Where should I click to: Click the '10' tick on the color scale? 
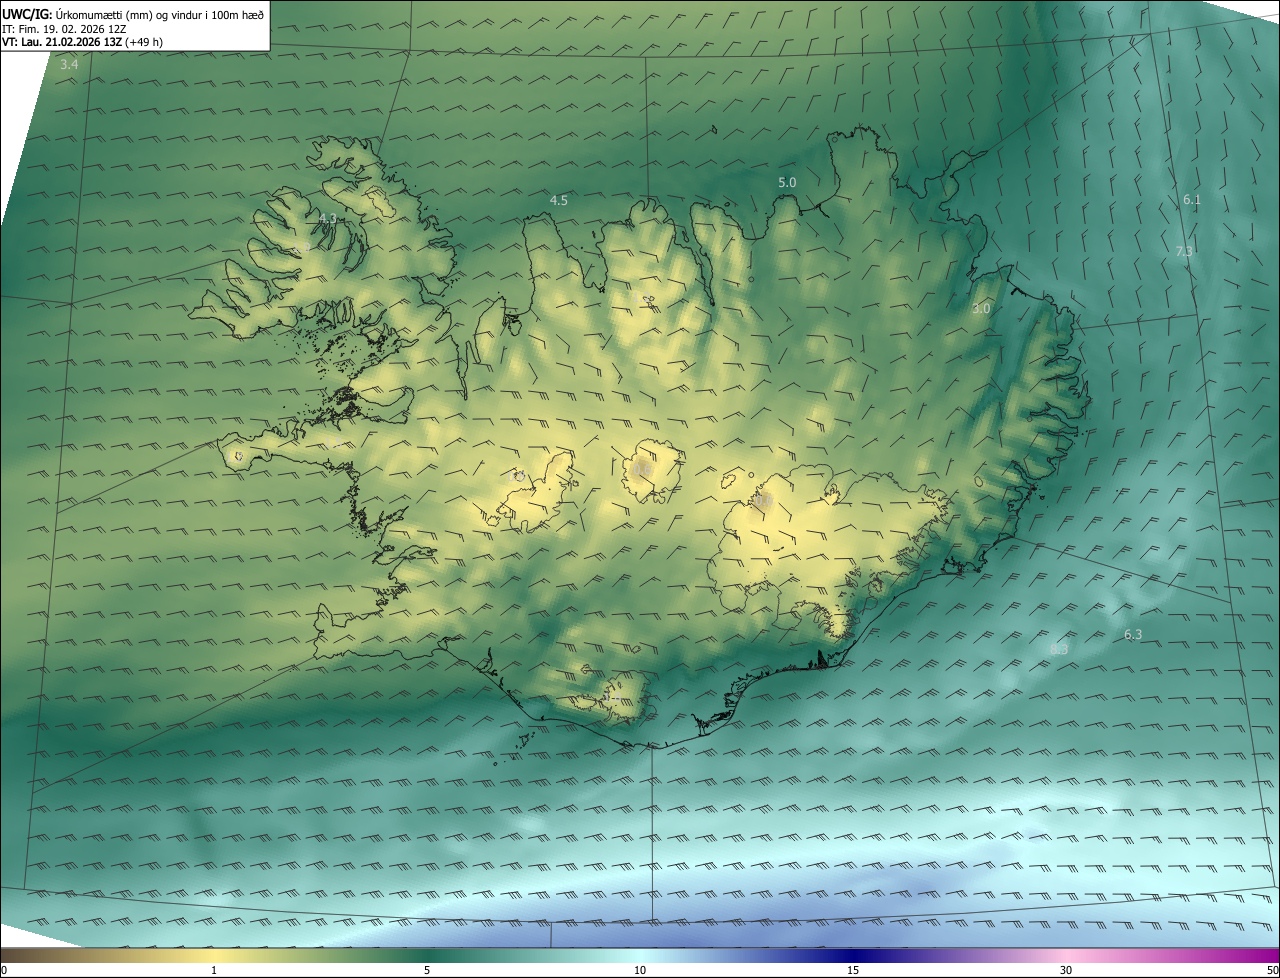click(x=640, y=970)
